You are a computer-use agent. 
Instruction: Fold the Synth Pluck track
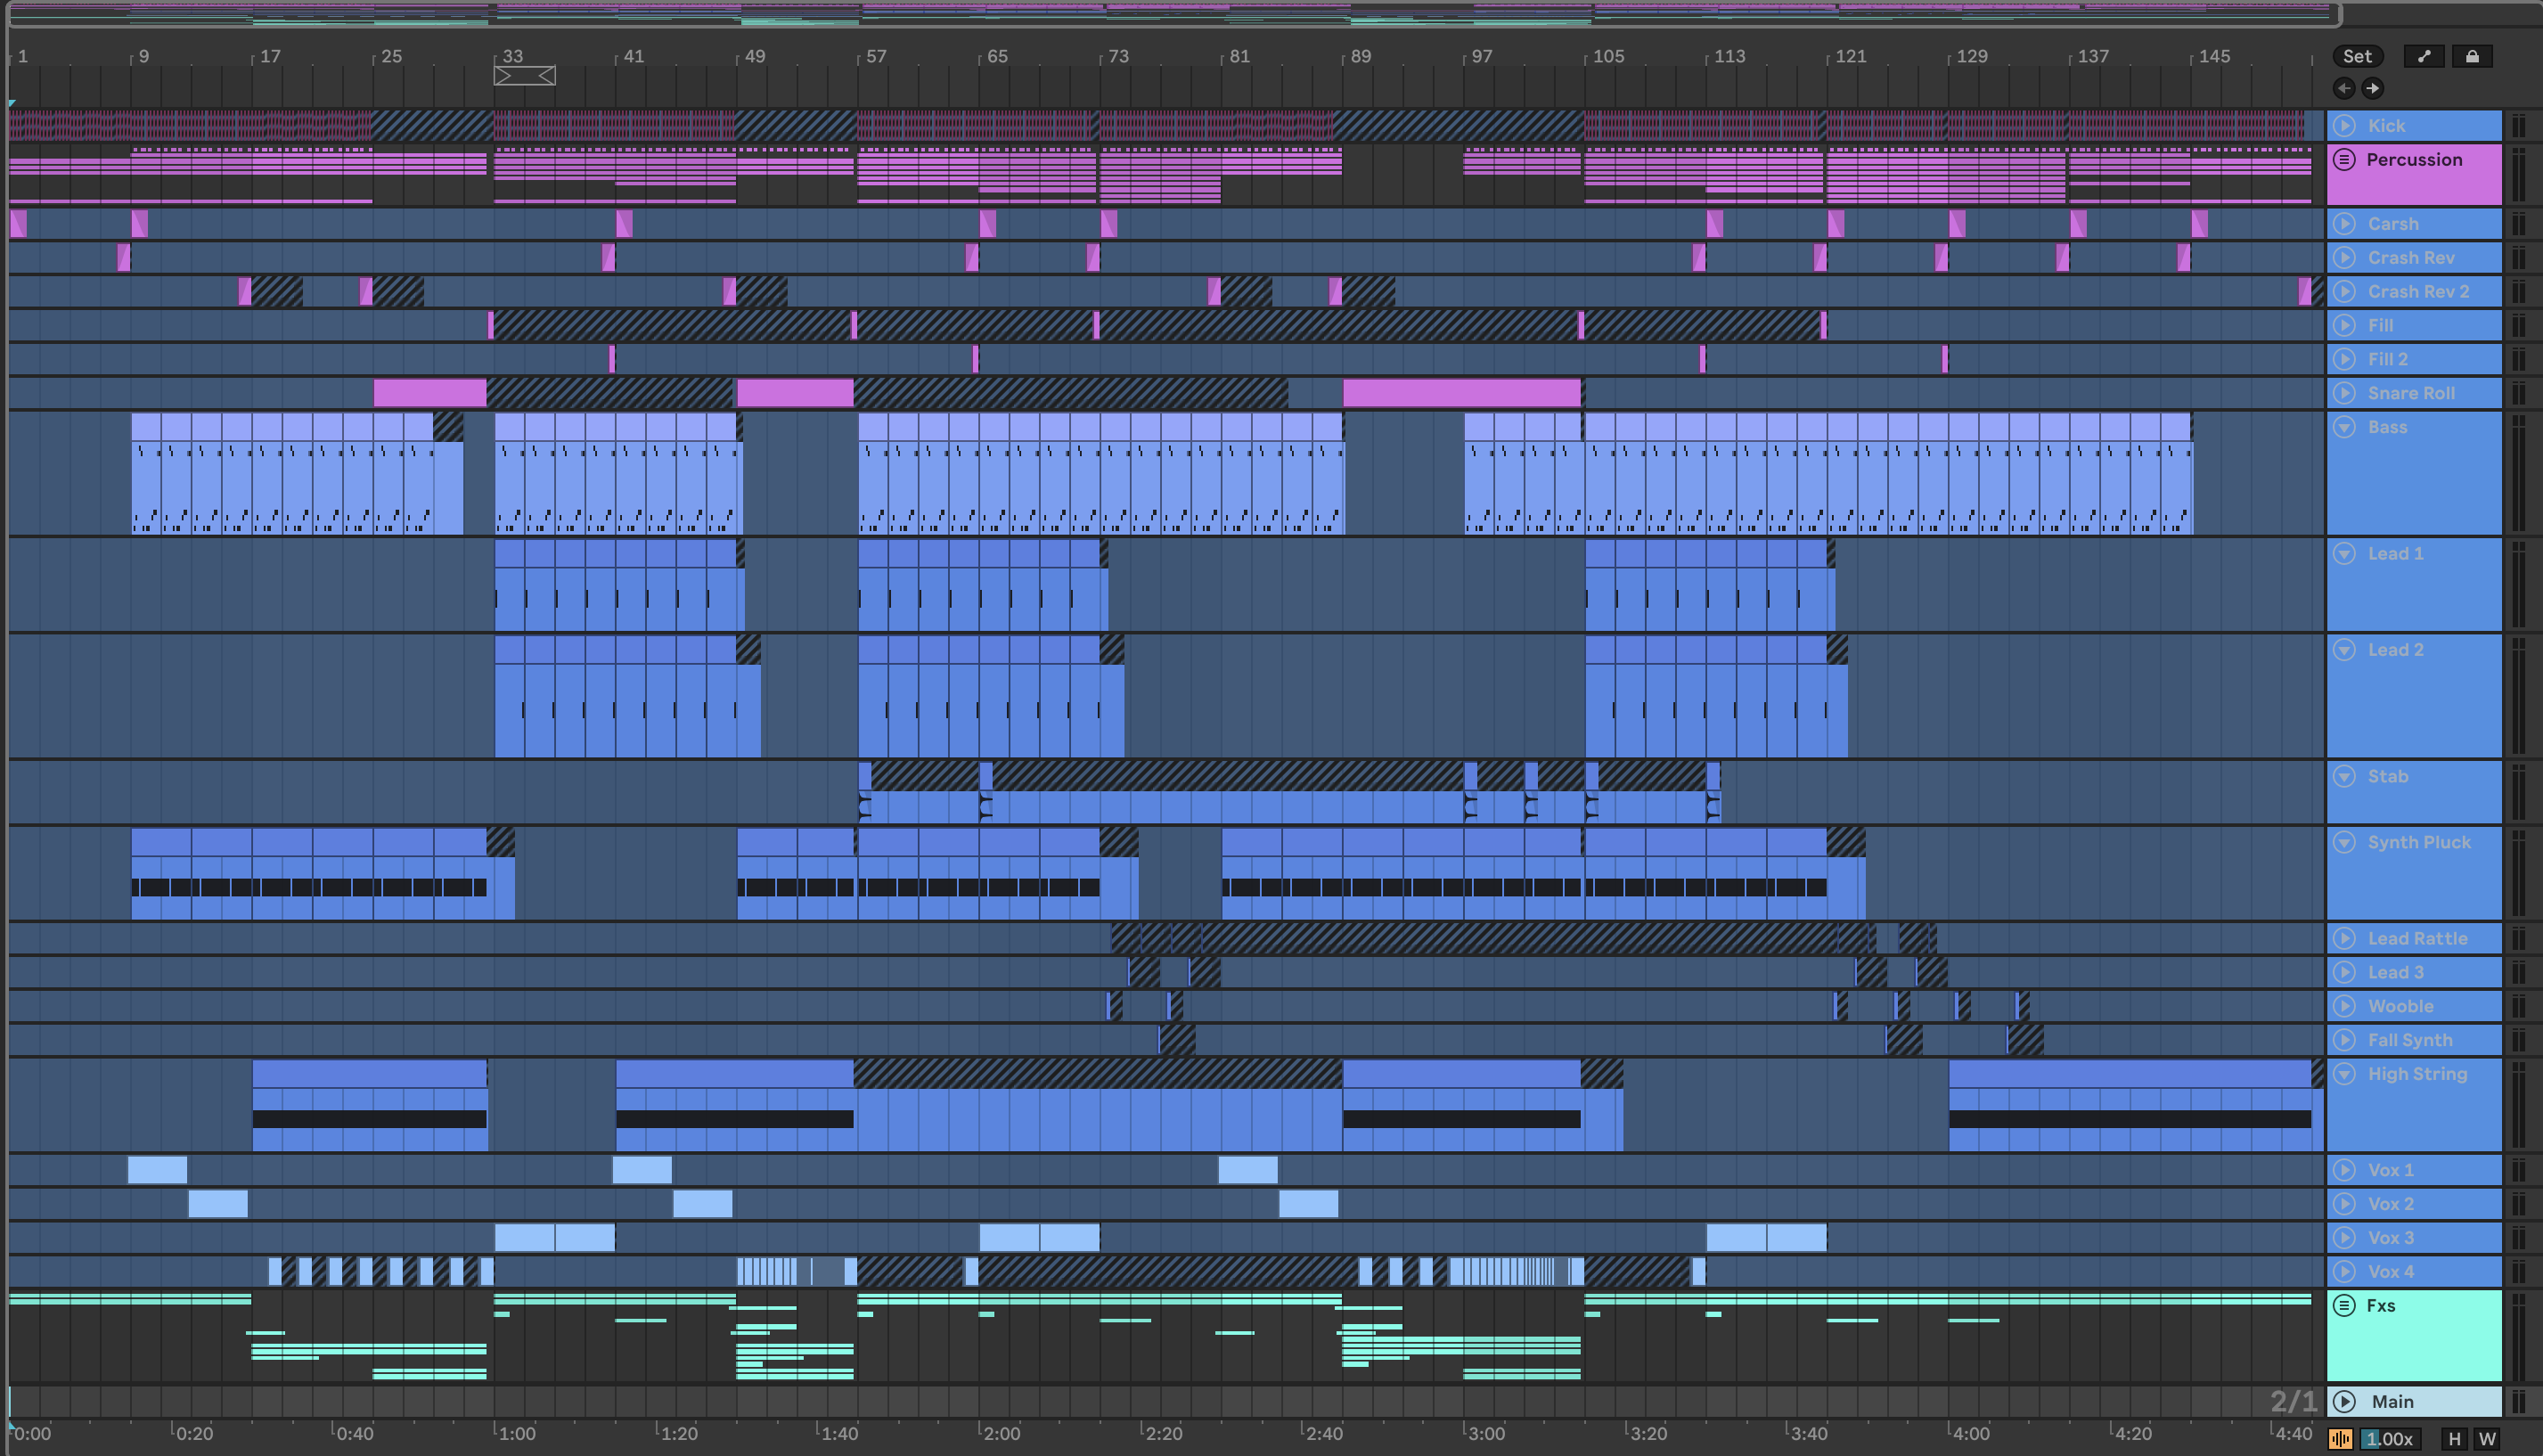pos(2345,842)
